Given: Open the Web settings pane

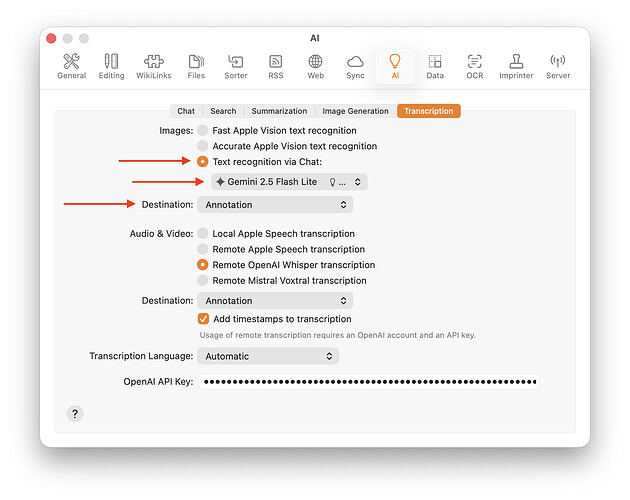Looking at the screenshot, I should [x=315, y=67].
